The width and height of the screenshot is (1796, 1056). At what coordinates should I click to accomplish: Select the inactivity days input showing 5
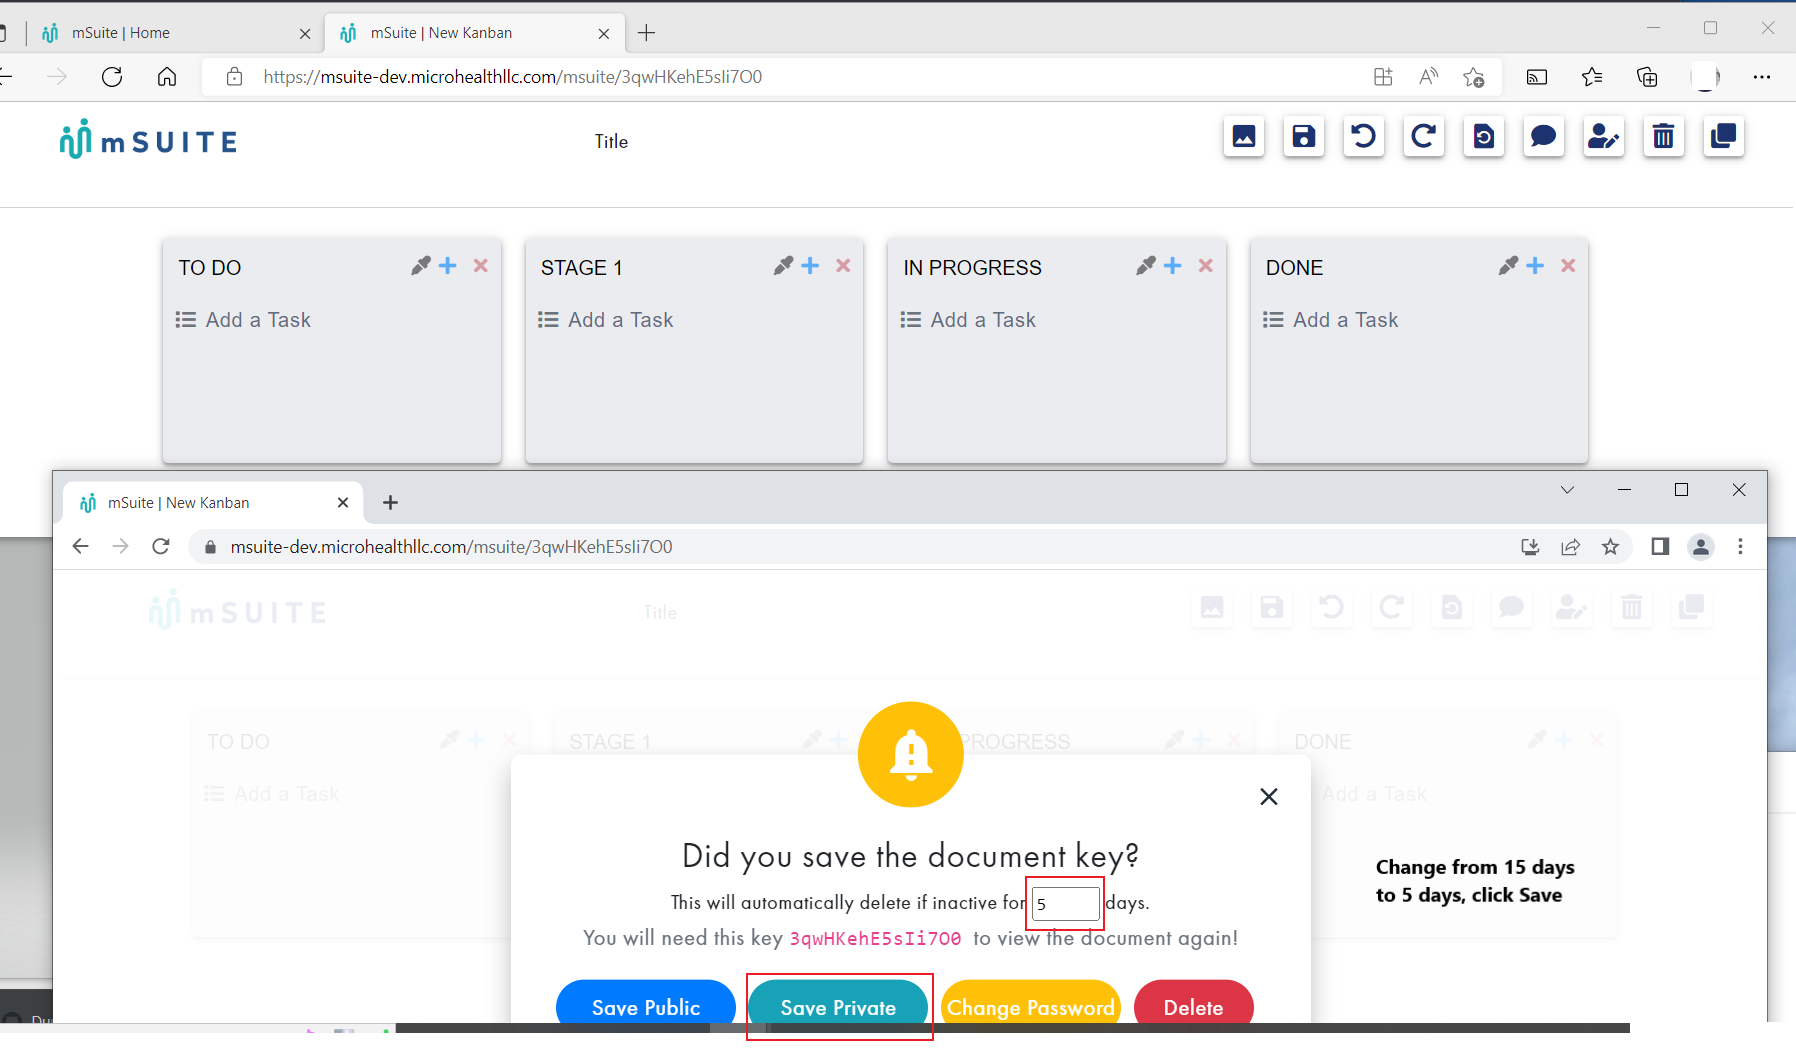click(1064, 903)
